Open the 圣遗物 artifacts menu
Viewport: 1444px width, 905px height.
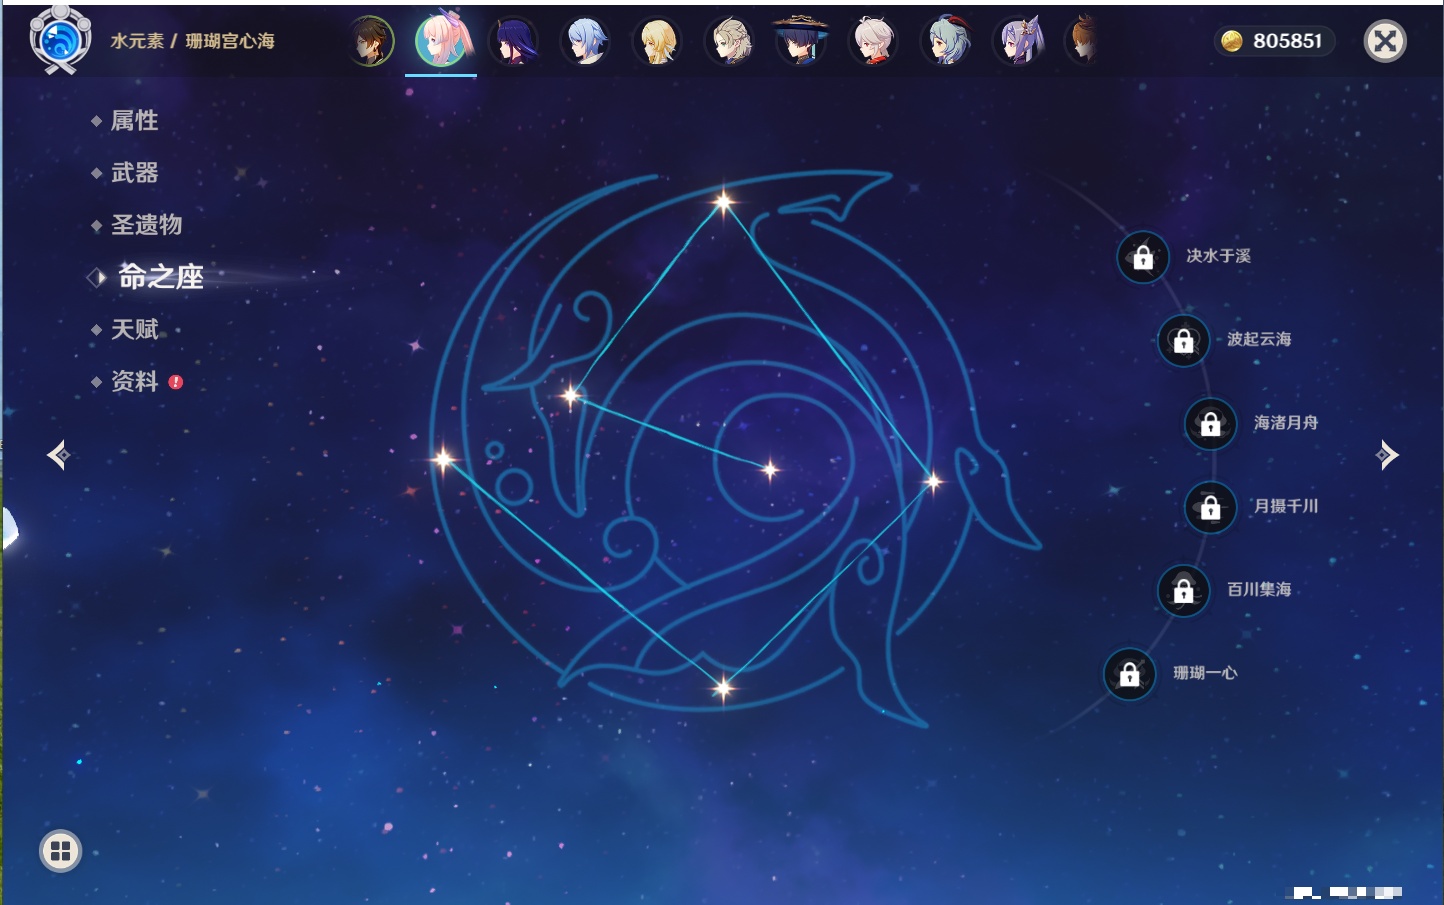click(x=146, y=225)
